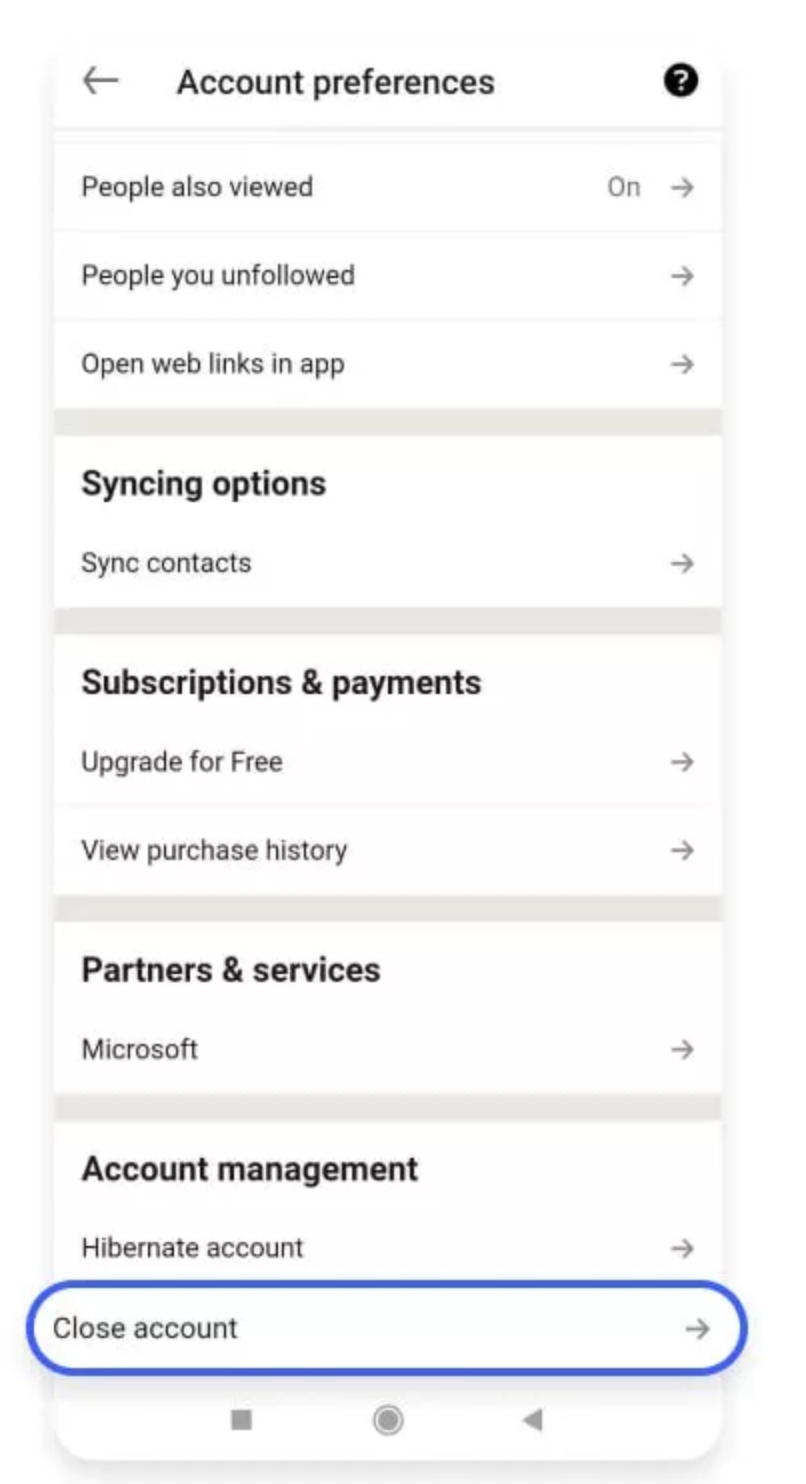806x1484 pixels.
Task: Tap the arrow next to Close account
Action: pos(697,1328)
